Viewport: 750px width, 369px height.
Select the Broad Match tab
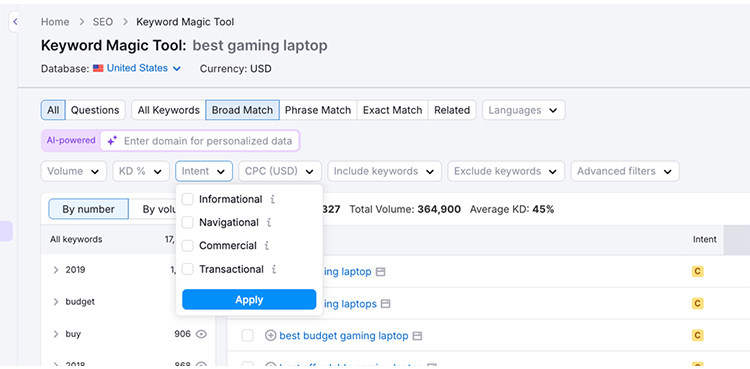click(243, 110)
